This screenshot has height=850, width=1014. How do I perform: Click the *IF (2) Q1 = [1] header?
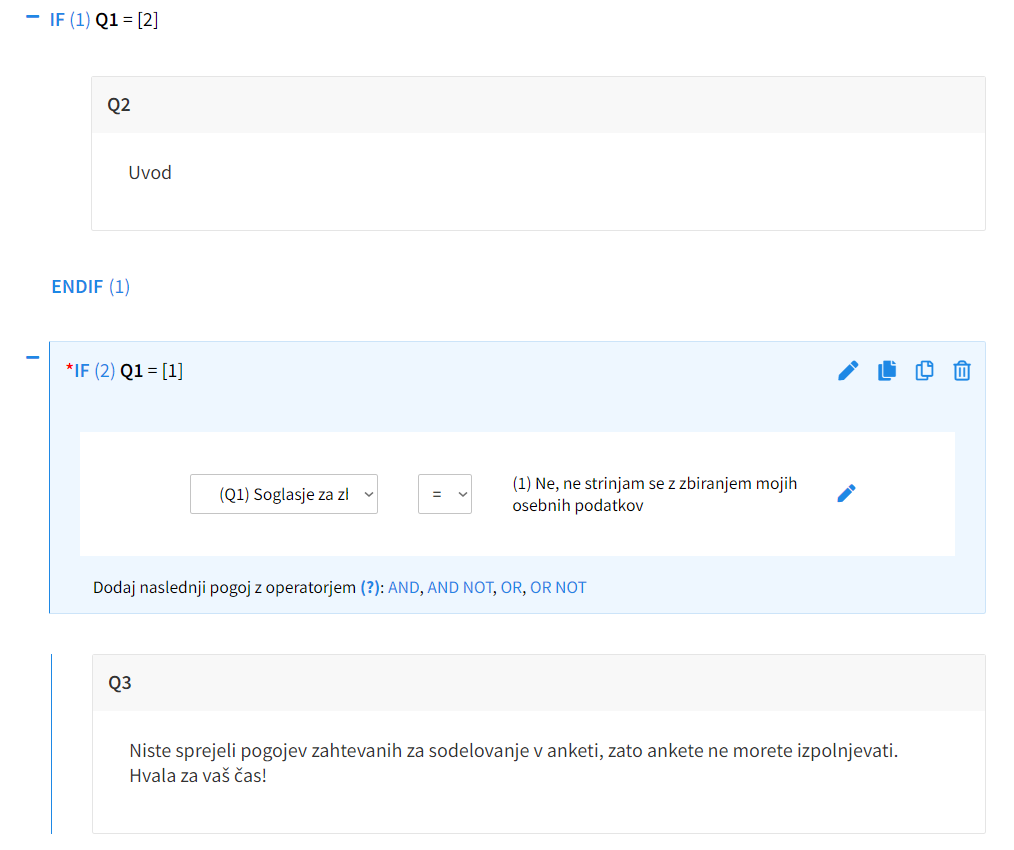click(x=125, y=371)
